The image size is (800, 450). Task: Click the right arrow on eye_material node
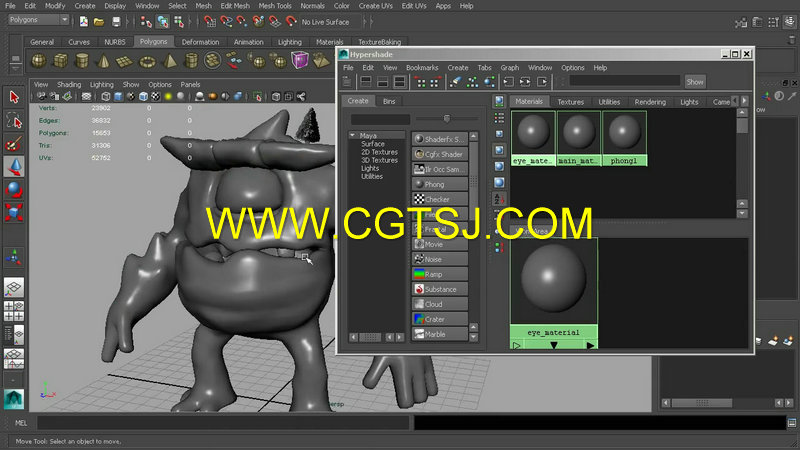[590, 345]
